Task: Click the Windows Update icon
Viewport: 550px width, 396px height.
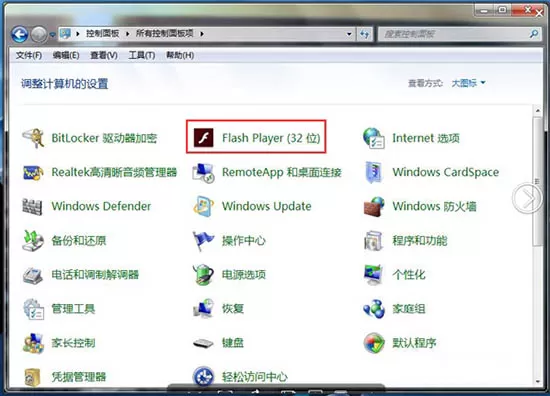Action: click(203, 206)
